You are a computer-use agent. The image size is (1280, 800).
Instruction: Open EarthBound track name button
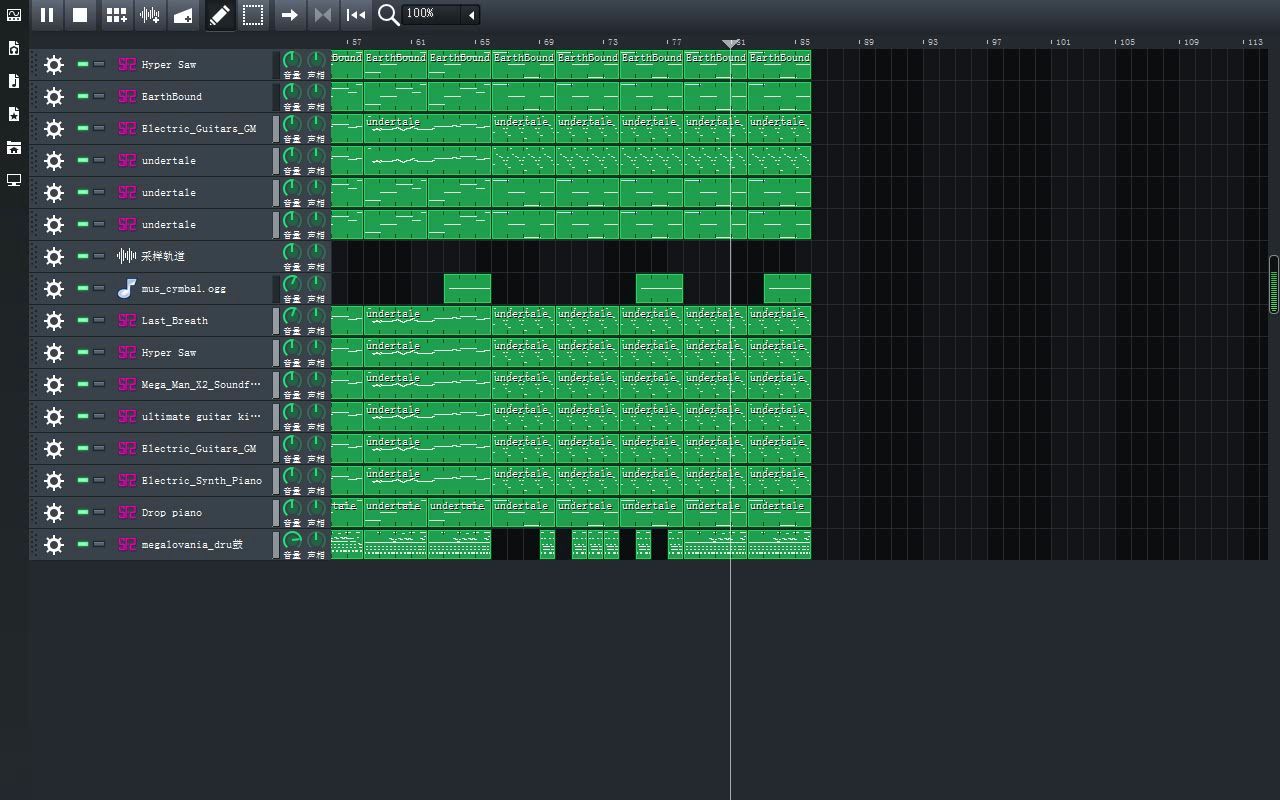tap(192, 97)
